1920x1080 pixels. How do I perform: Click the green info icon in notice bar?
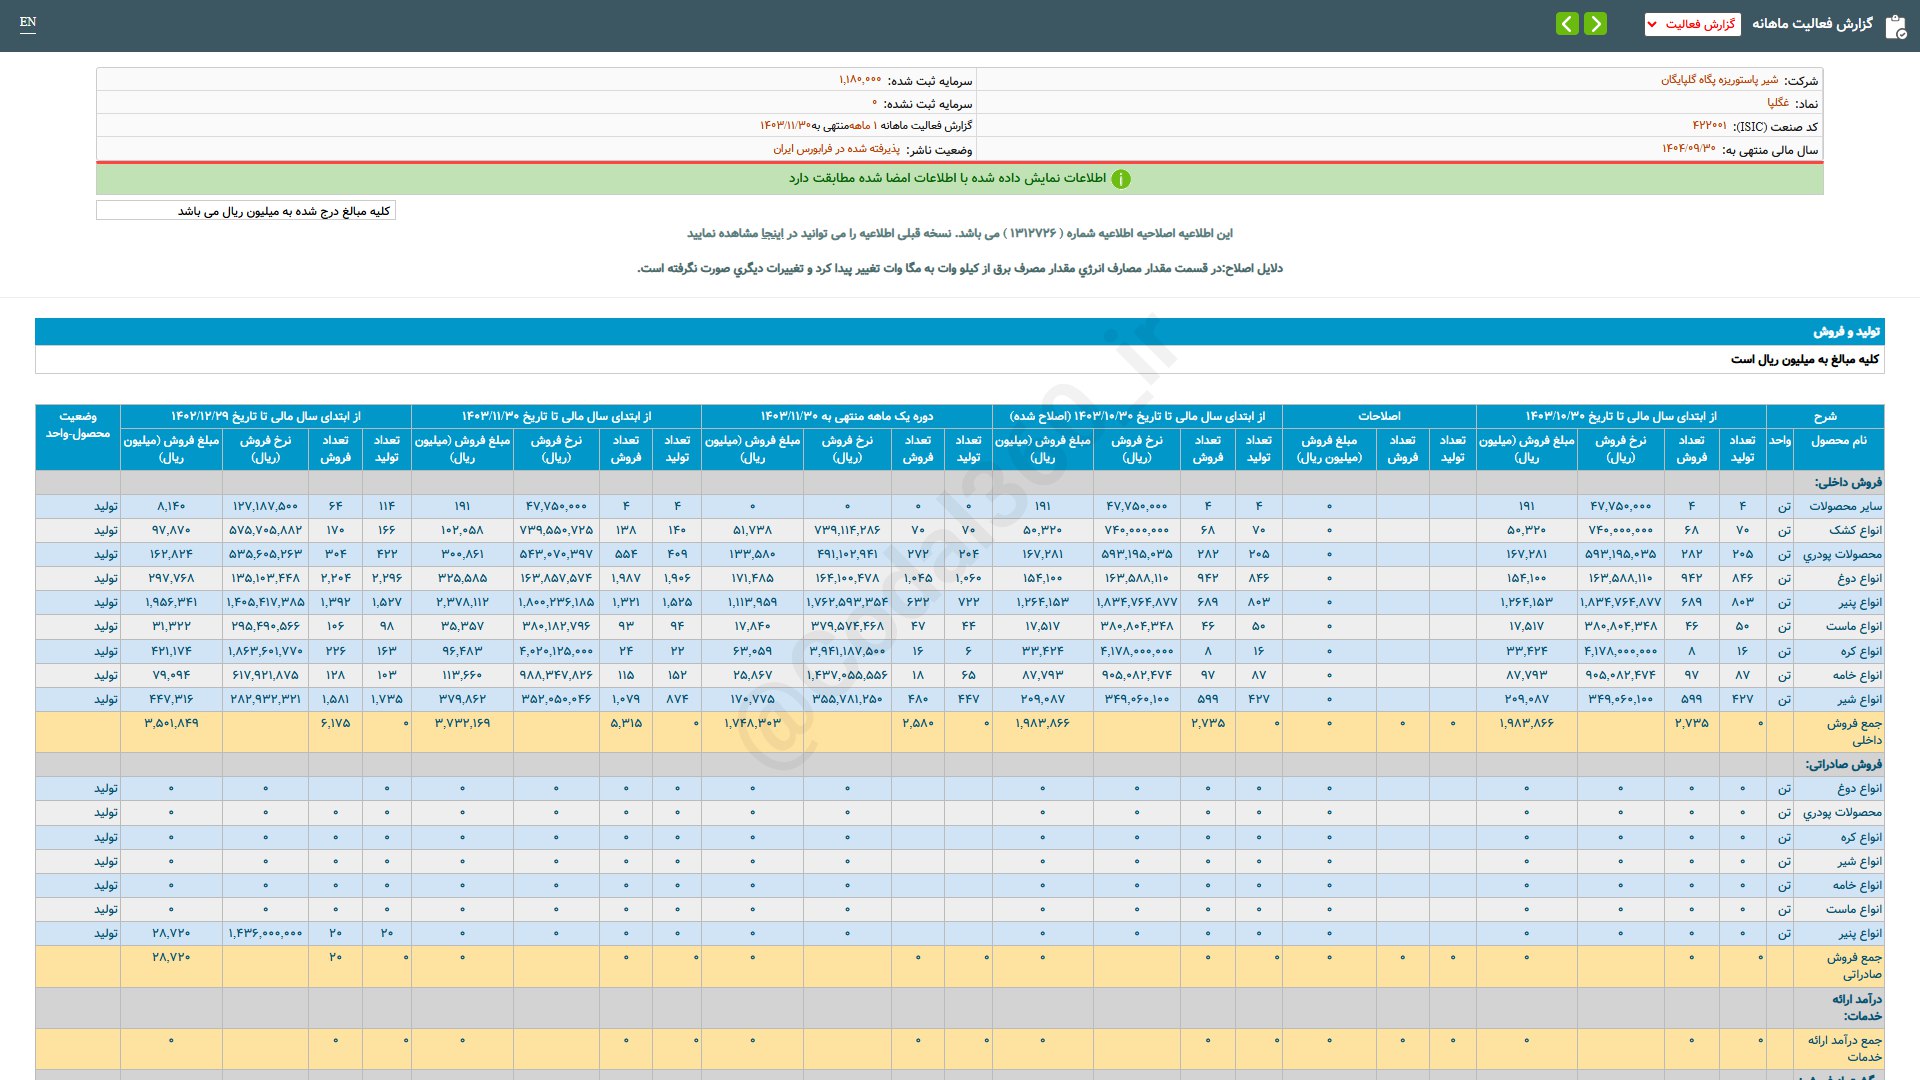click(x=1121, y=179)
